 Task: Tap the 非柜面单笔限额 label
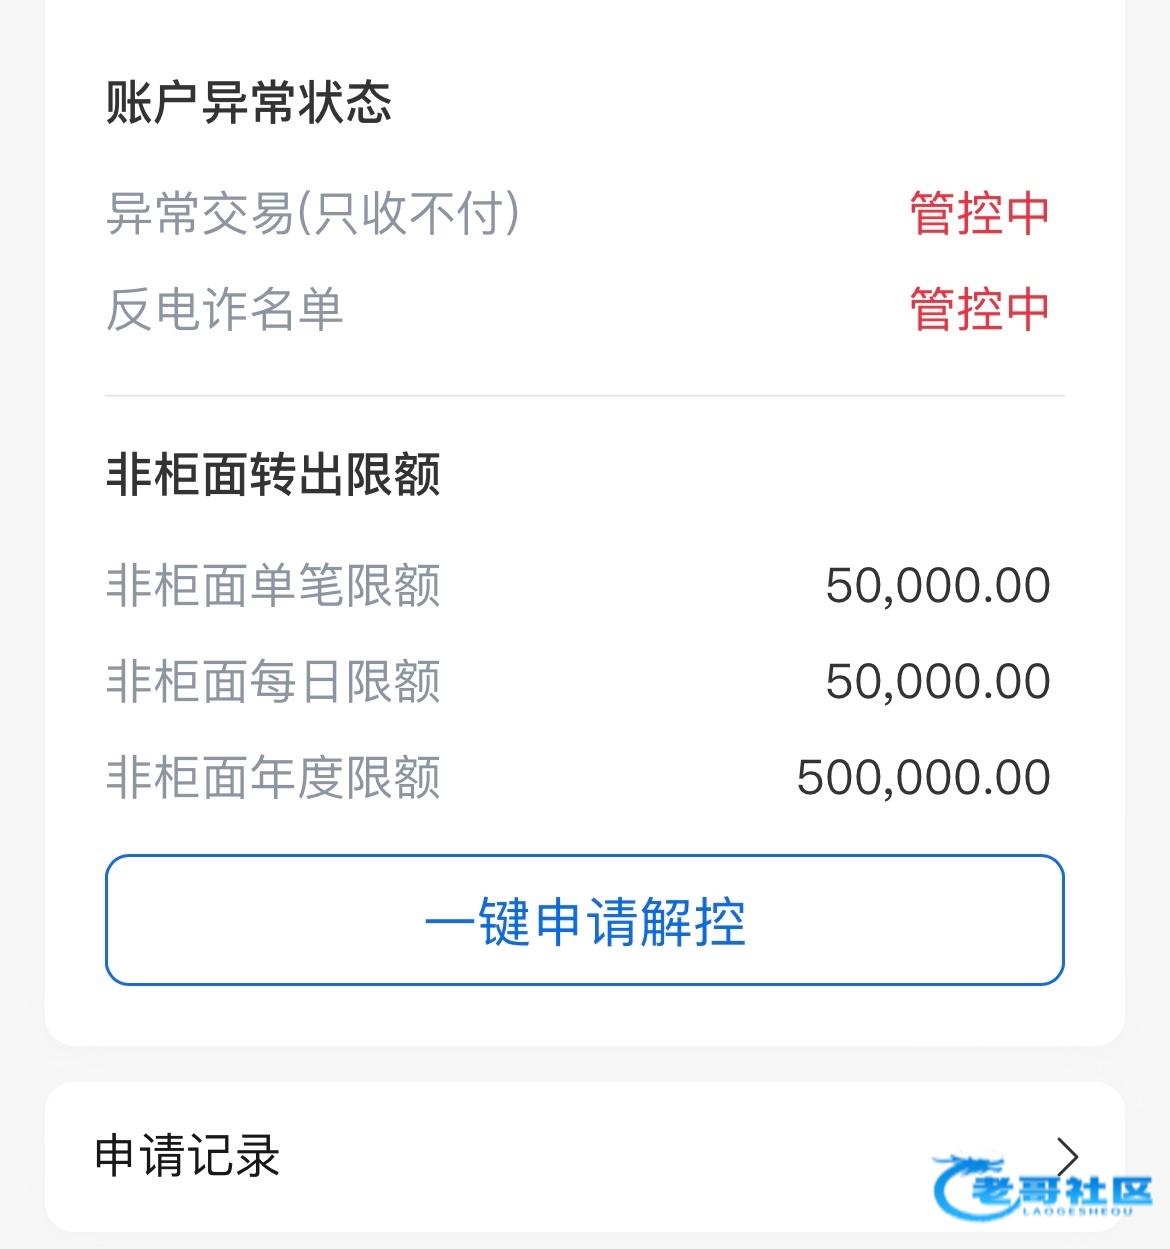coord(273,586)
